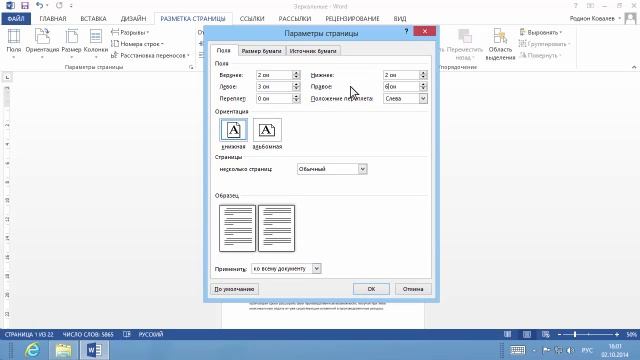Click the Правое margin field
The height and width of the screenshot is (360, 640).
tap(401, 87)
